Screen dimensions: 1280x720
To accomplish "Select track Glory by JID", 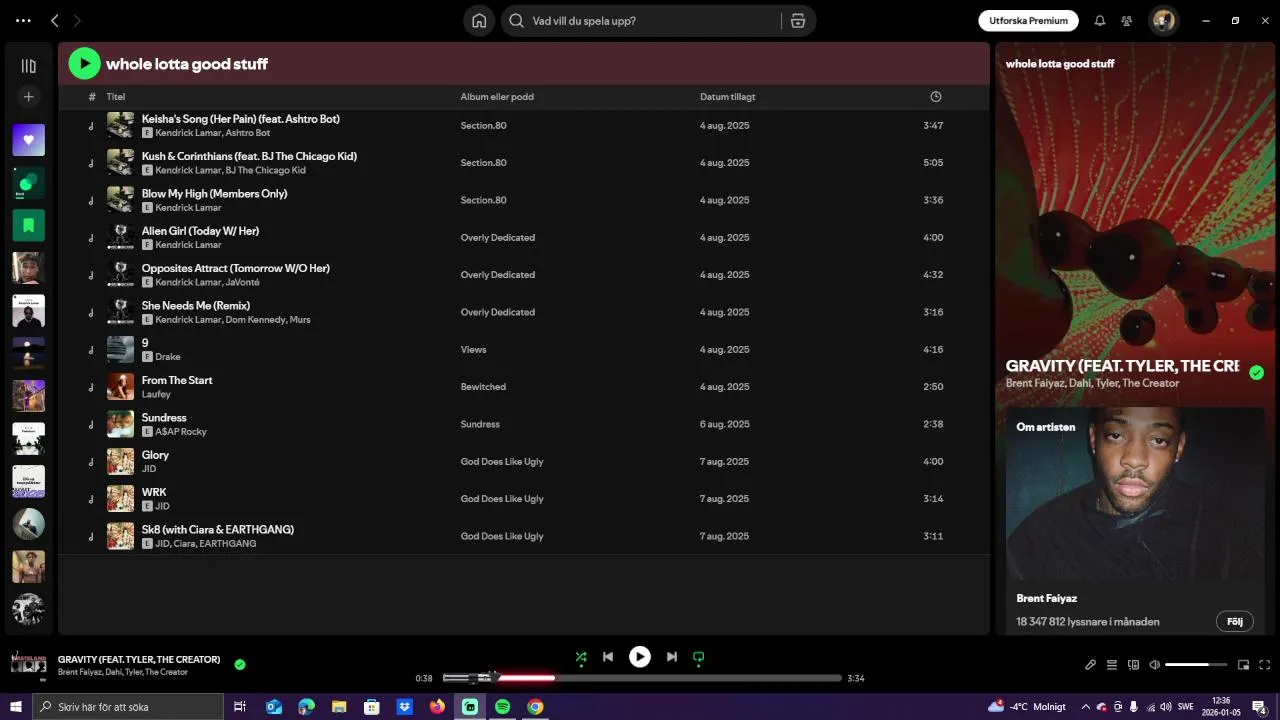I will (x=524, y=462).
